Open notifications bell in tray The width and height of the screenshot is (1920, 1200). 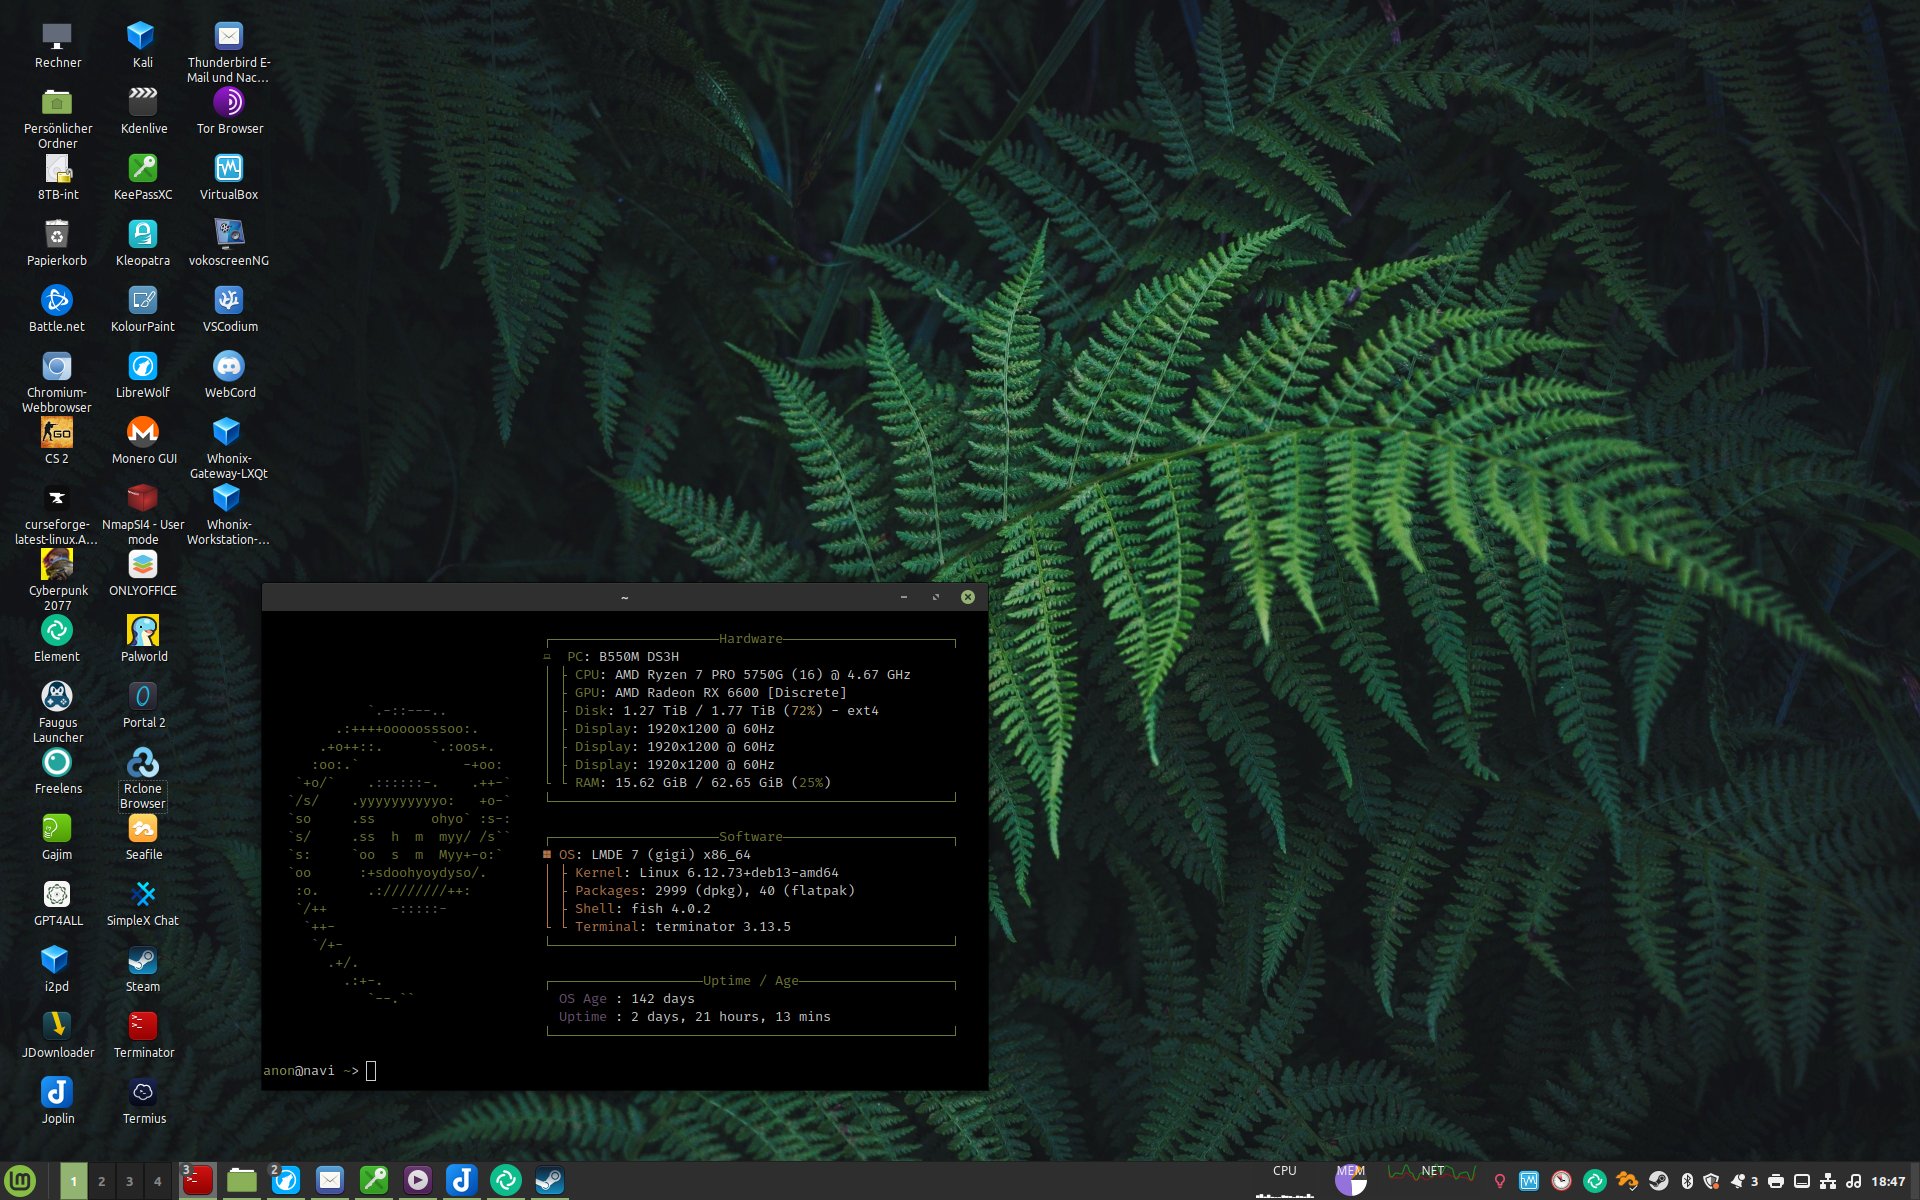coord(1738,1181)
